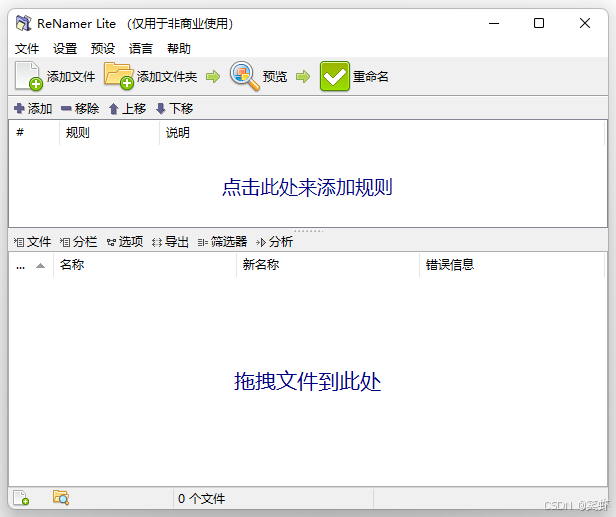Click the Add Folders (添加文件夹) icon
The height and width of the screenshot is (517, 616).
(119, 76)
